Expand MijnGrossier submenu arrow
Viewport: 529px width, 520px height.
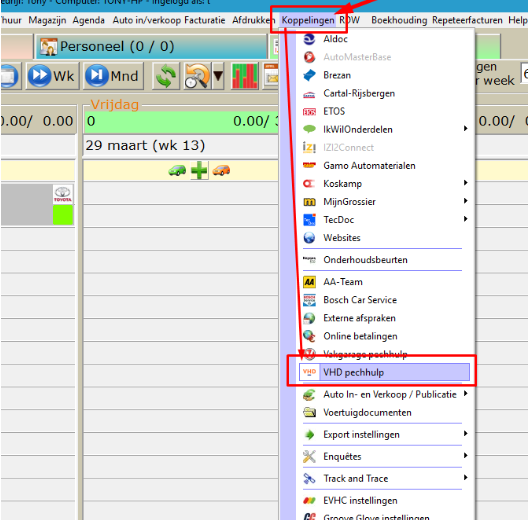[466, 201]
